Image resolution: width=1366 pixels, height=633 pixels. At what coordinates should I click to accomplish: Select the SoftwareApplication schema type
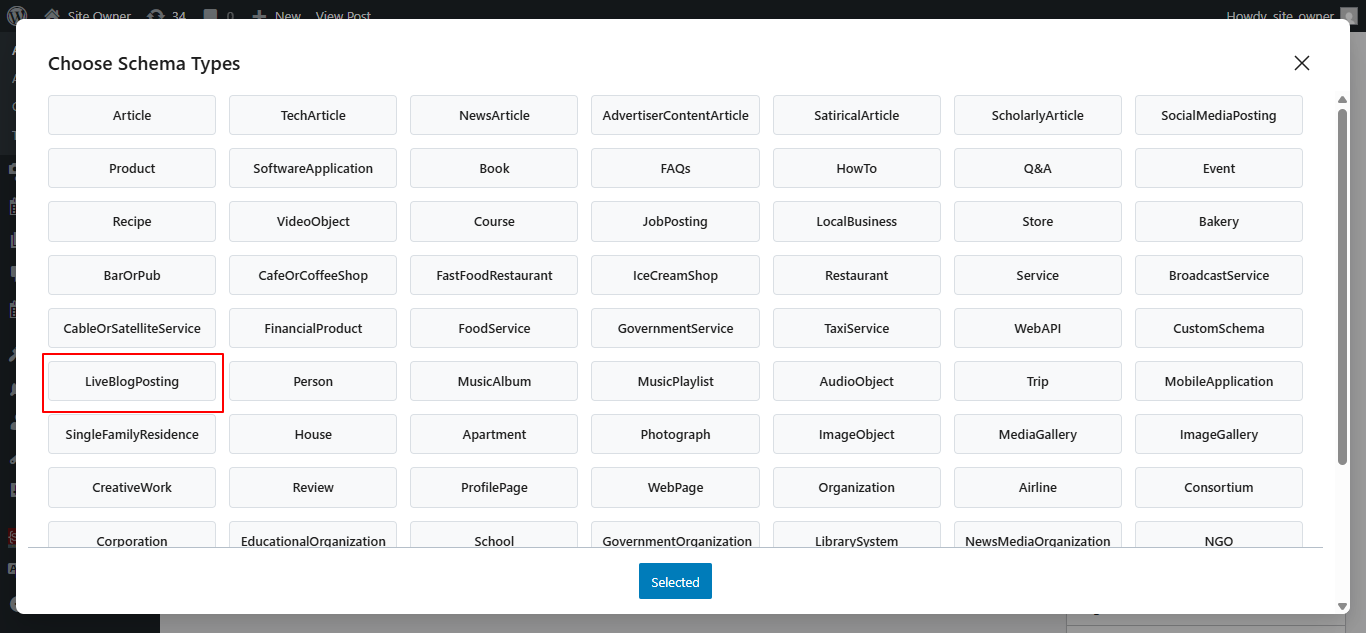[x=313, y=168]
